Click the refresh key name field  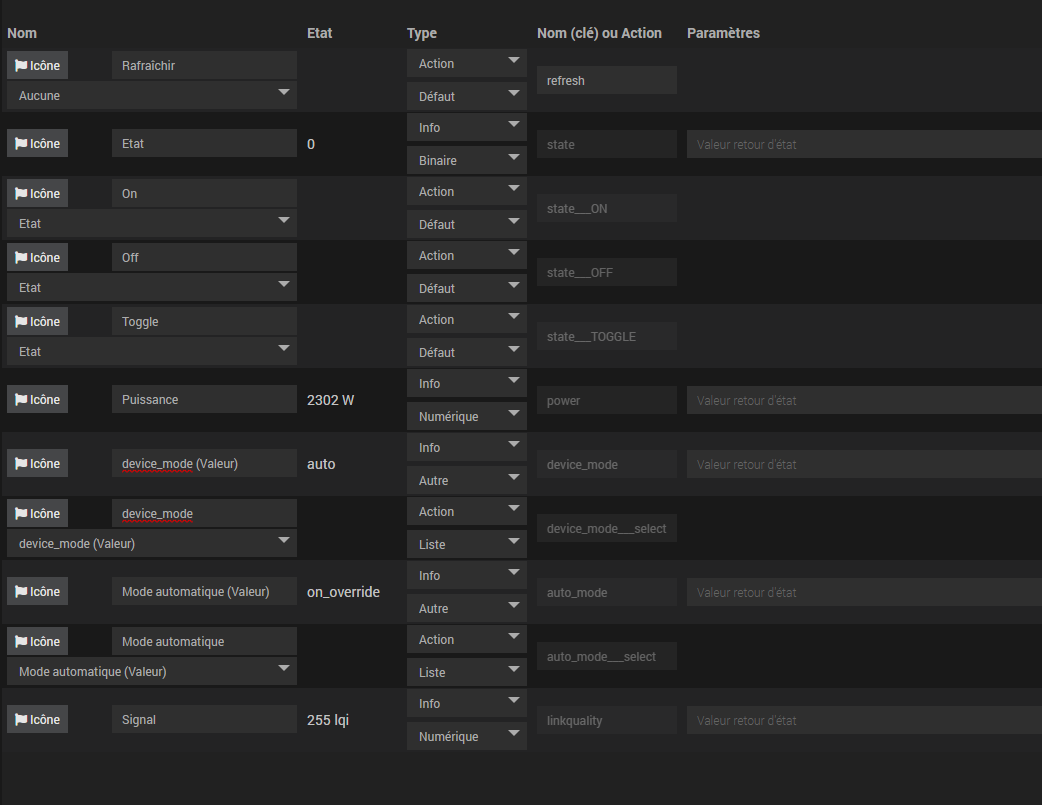coord(606,81)
